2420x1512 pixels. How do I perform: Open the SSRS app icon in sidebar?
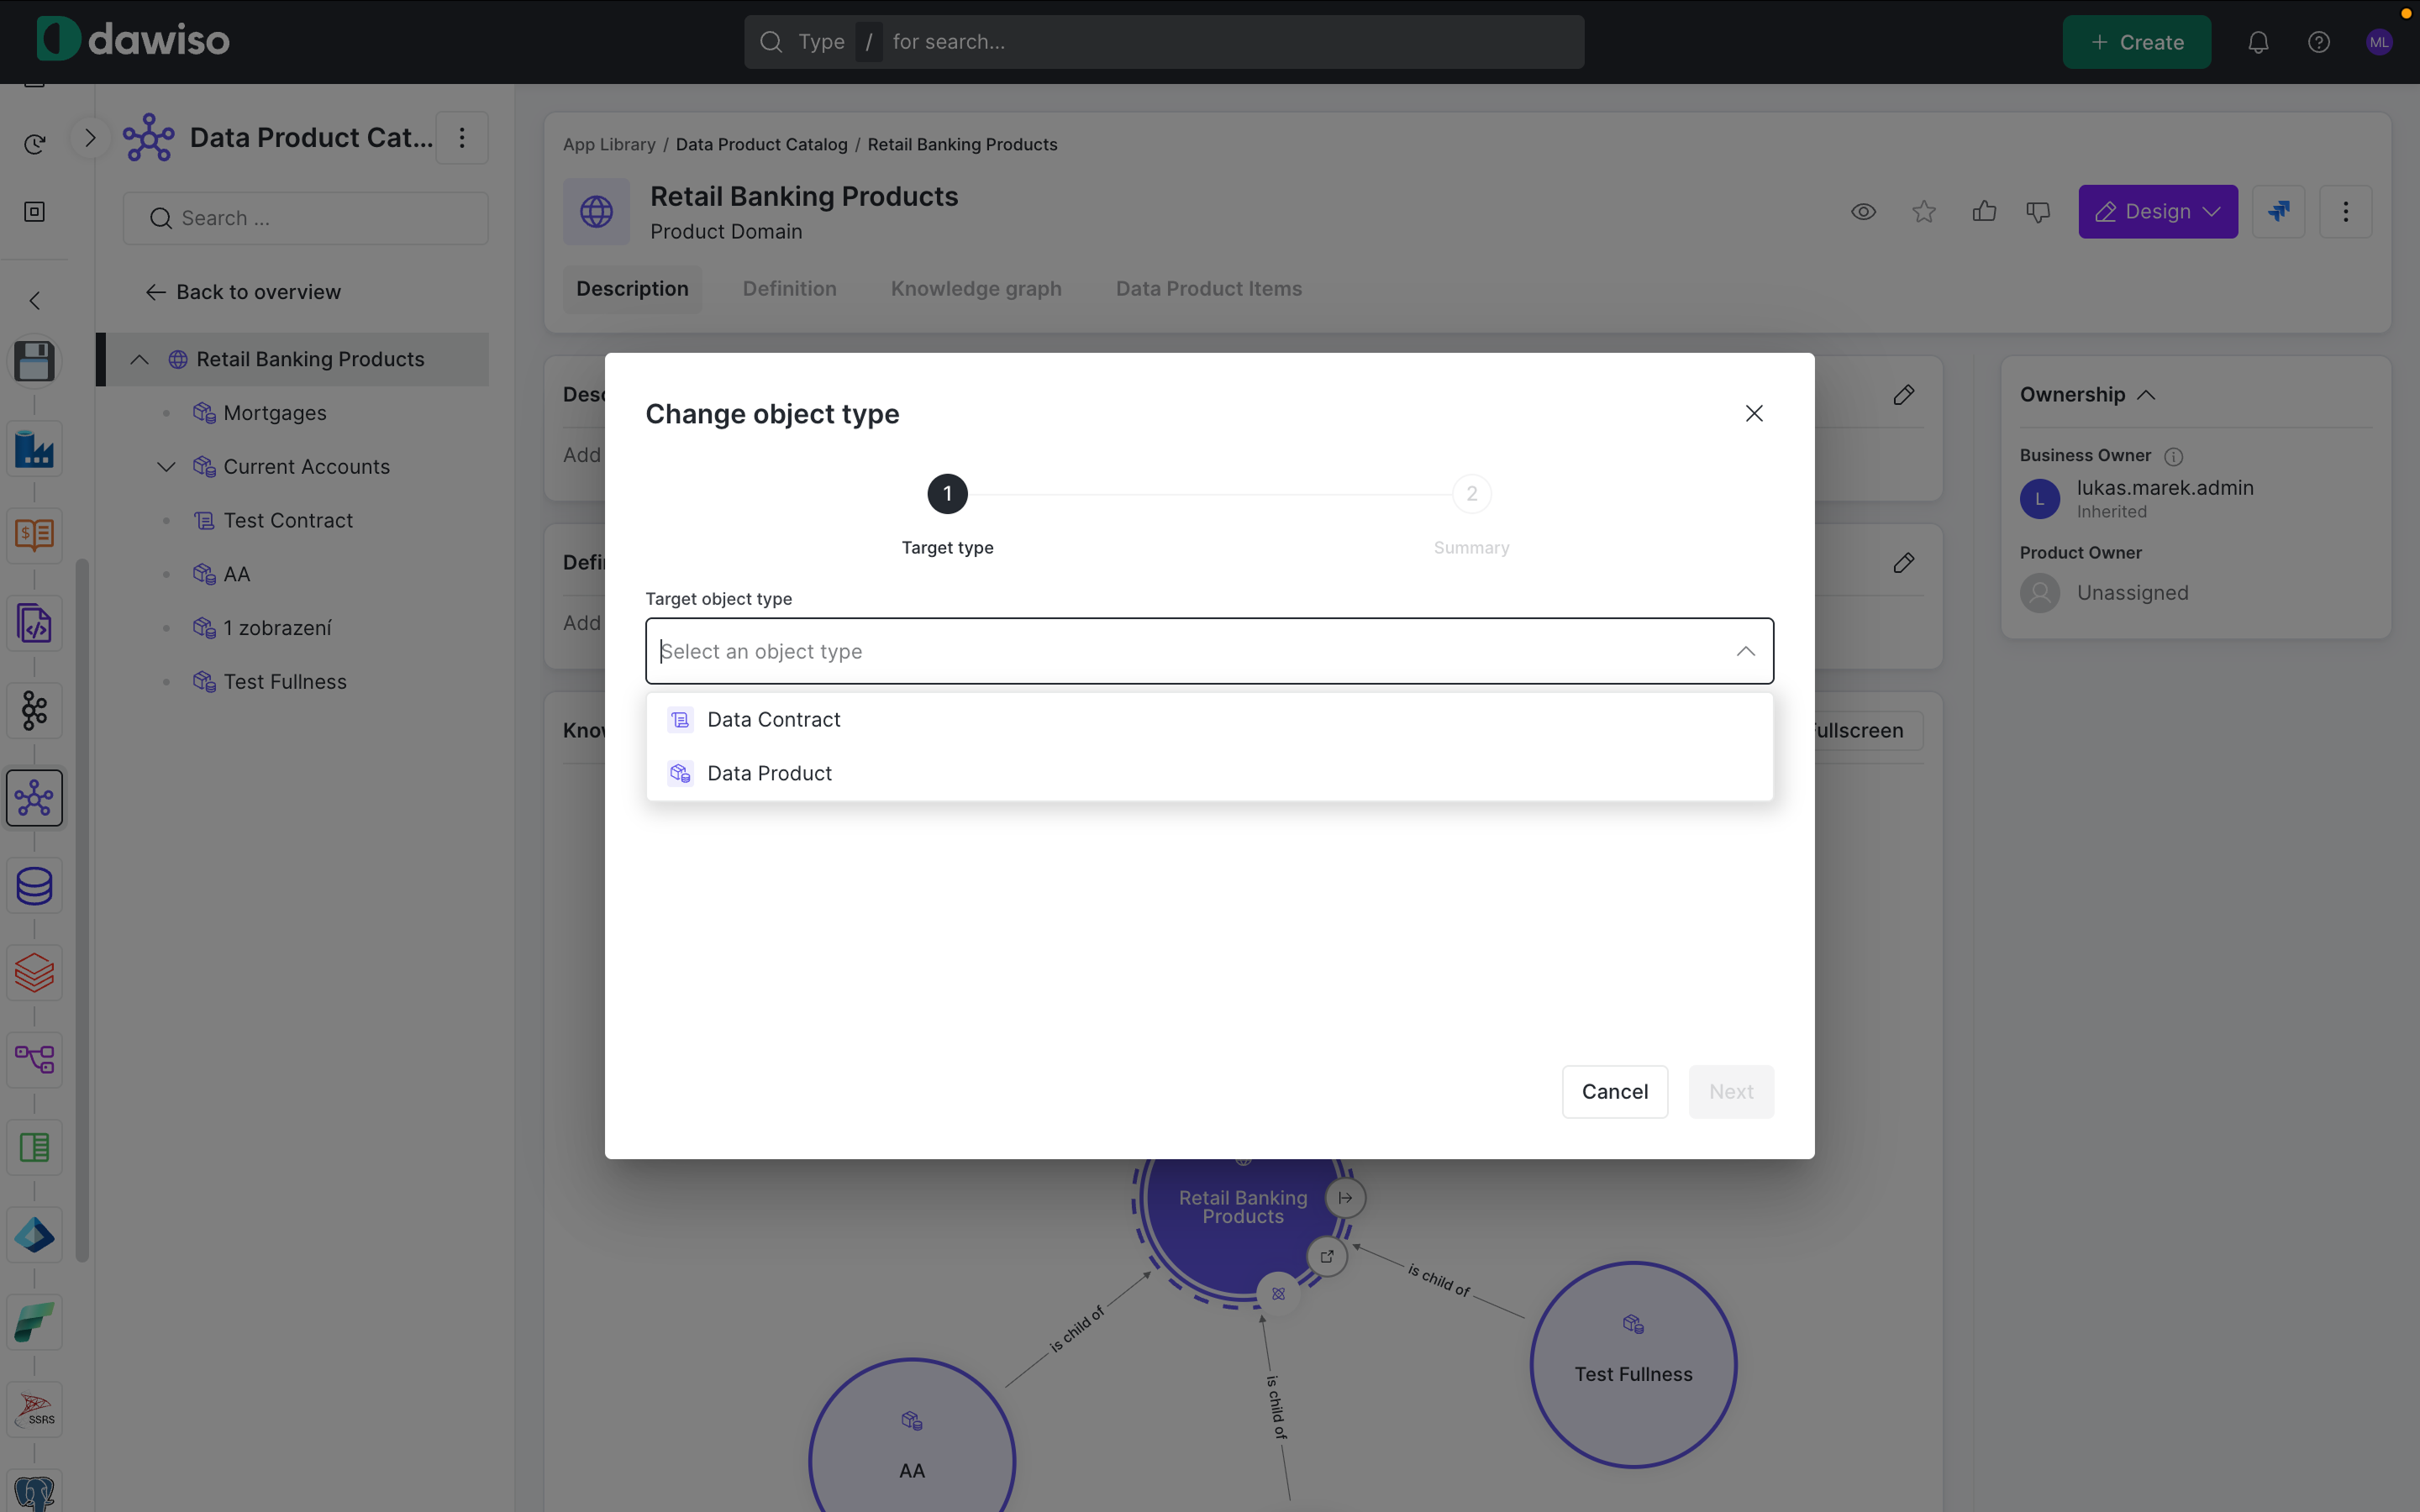pos(35,1410)
